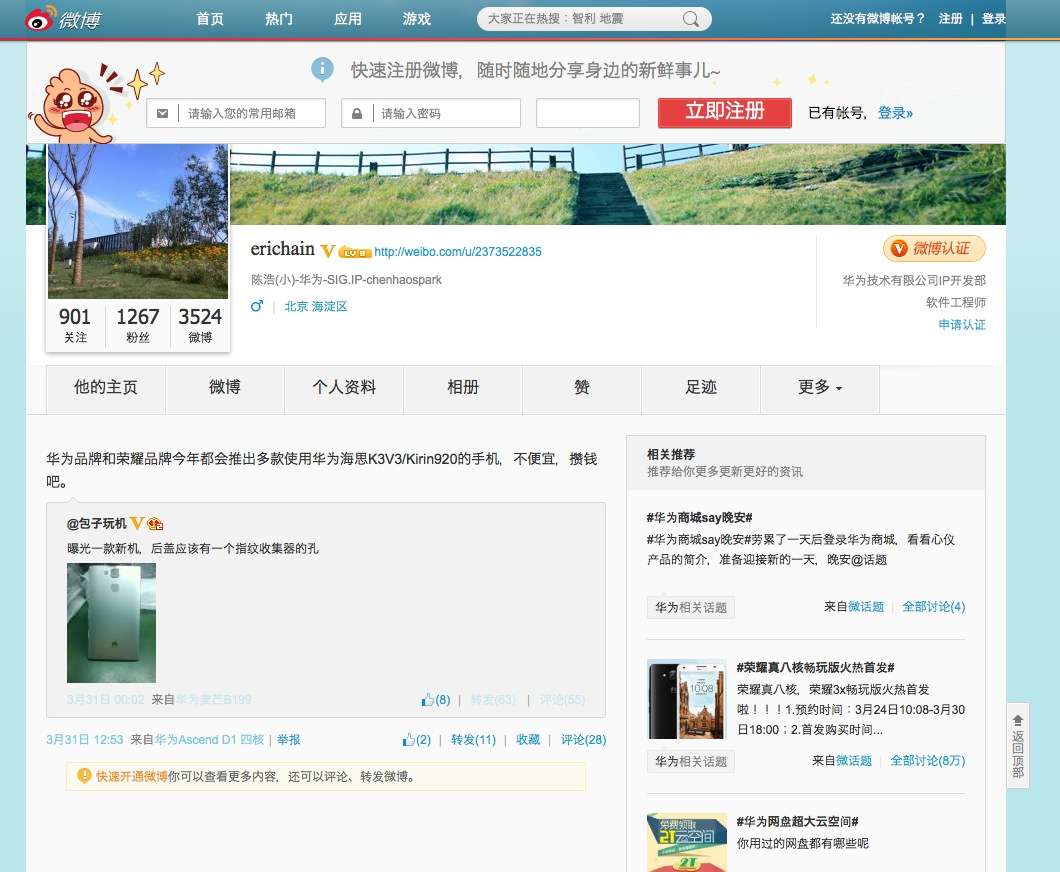Click the 北京 海淀区 location link

coord(316,306)
